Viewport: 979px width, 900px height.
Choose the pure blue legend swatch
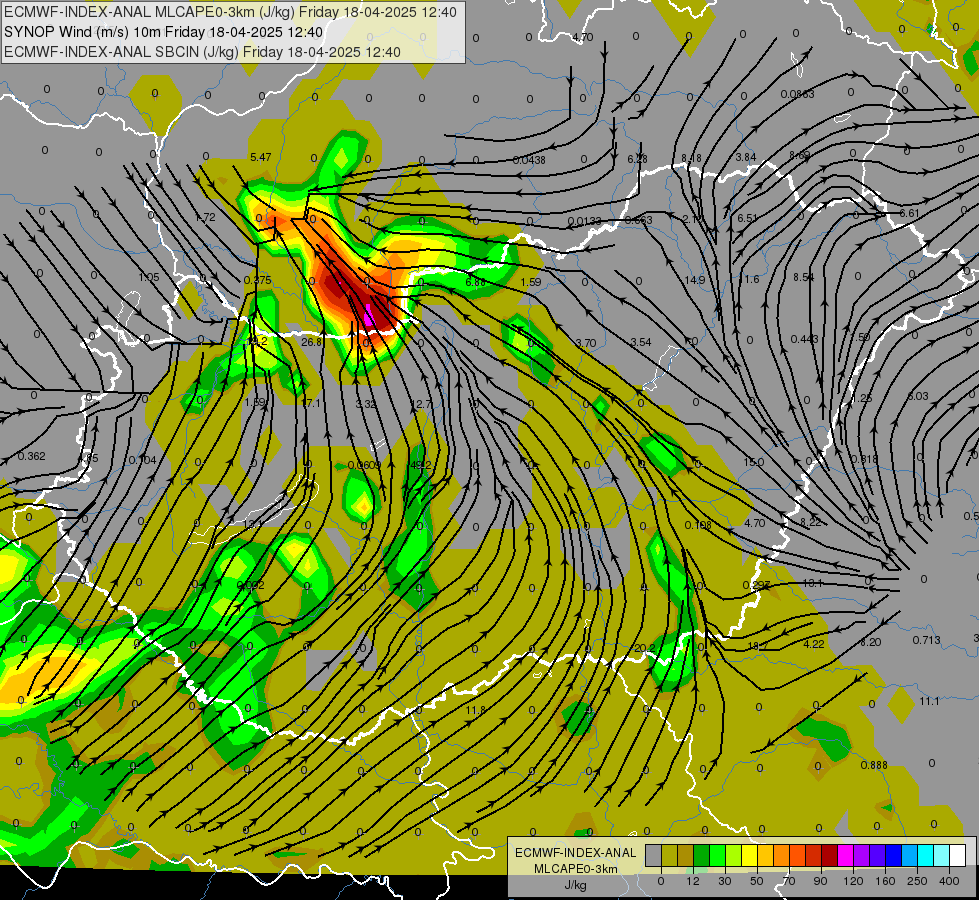(894, 856)
